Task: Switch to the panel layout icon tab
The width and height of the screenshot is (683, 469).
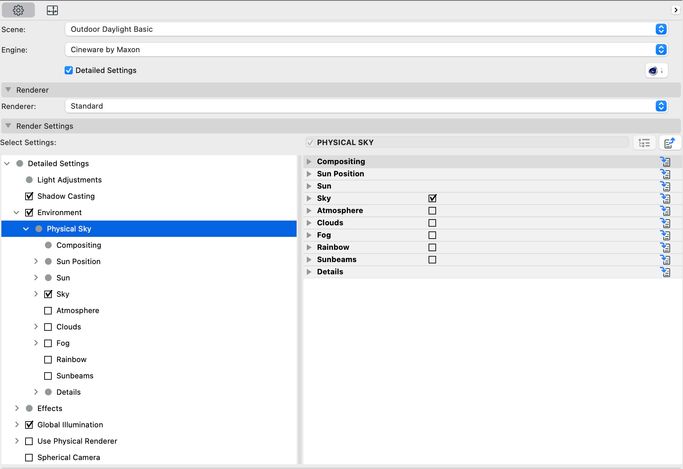Action: [52, 10]
